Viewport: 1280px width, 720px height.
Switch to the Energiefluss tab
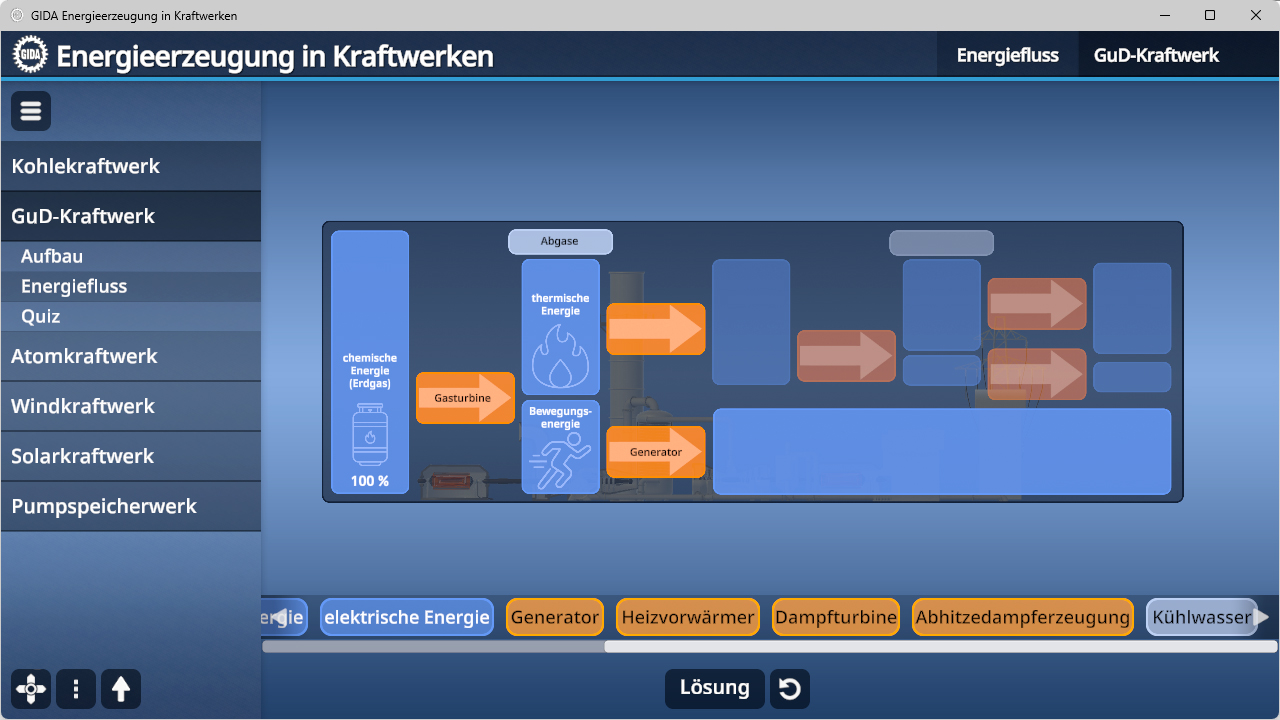click(x=1007, y=55)
